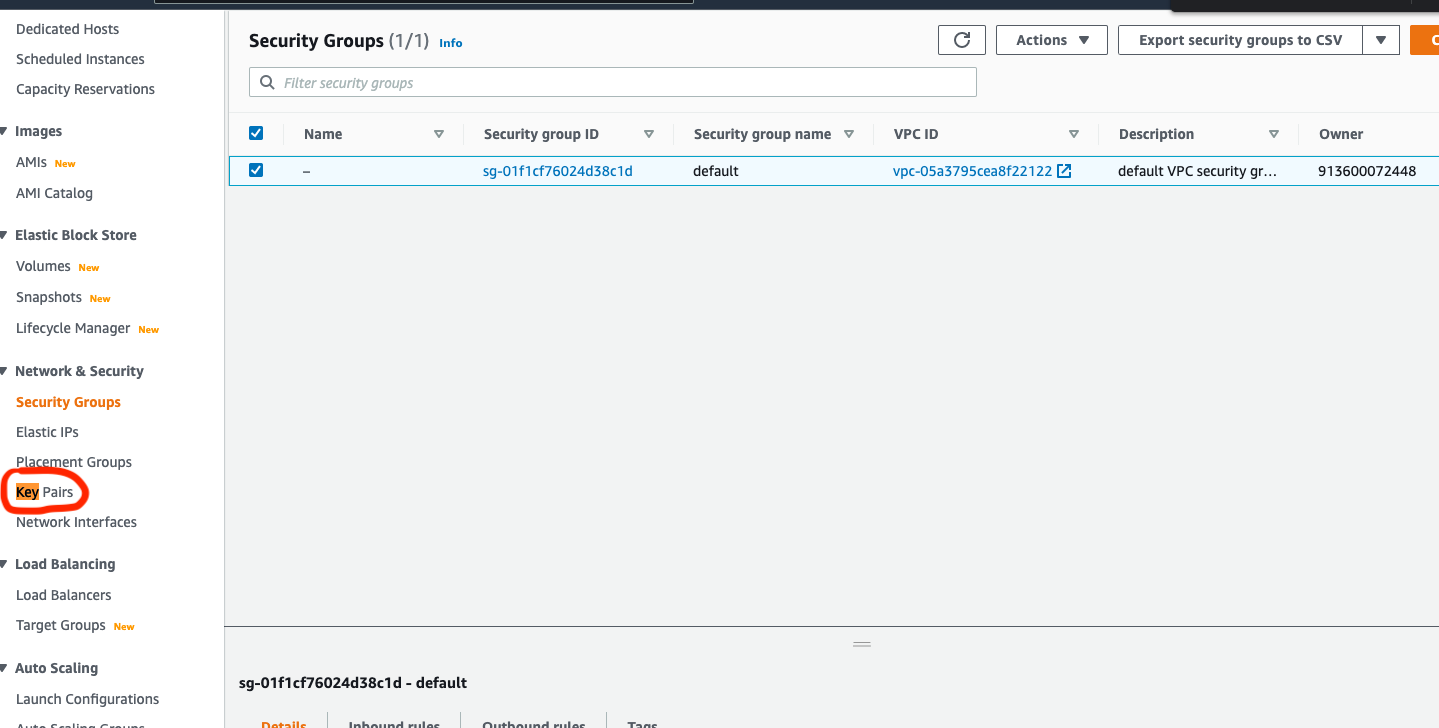The image size is (1439, 728).
Task: Click the filter security groups input field
Action: [612, 81]
